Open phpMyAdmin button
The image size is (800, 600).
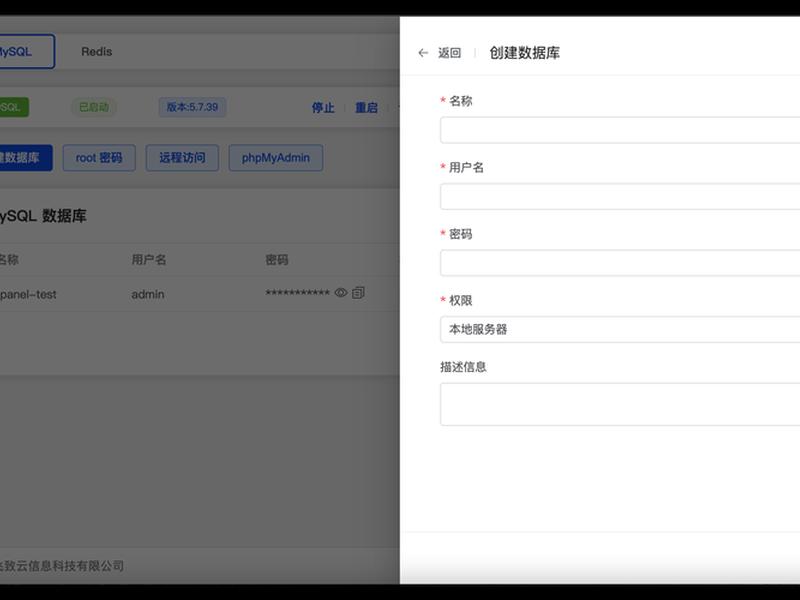tap(276, 158)
